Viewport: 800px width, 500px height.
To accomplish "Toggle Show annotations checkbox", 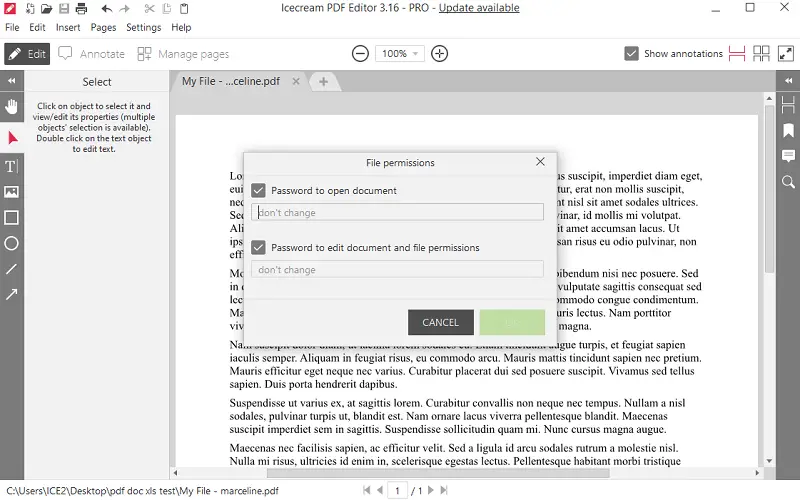I will (x=631, y=53).
